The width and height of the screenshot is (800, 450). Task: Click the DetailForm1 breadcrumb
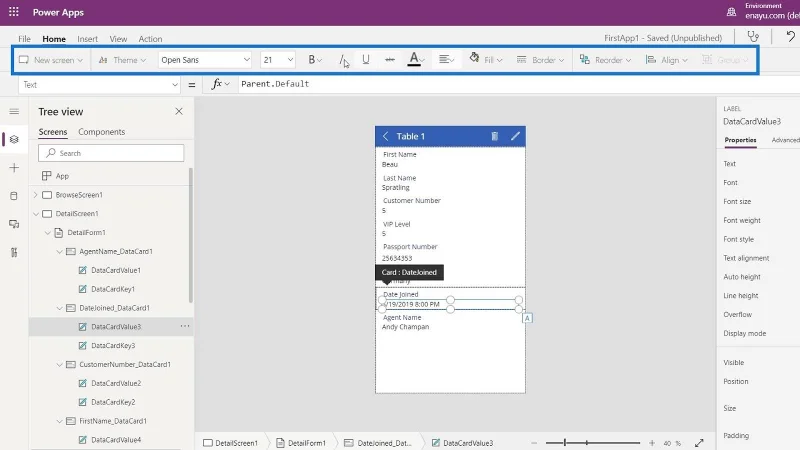tap(301, 443)
